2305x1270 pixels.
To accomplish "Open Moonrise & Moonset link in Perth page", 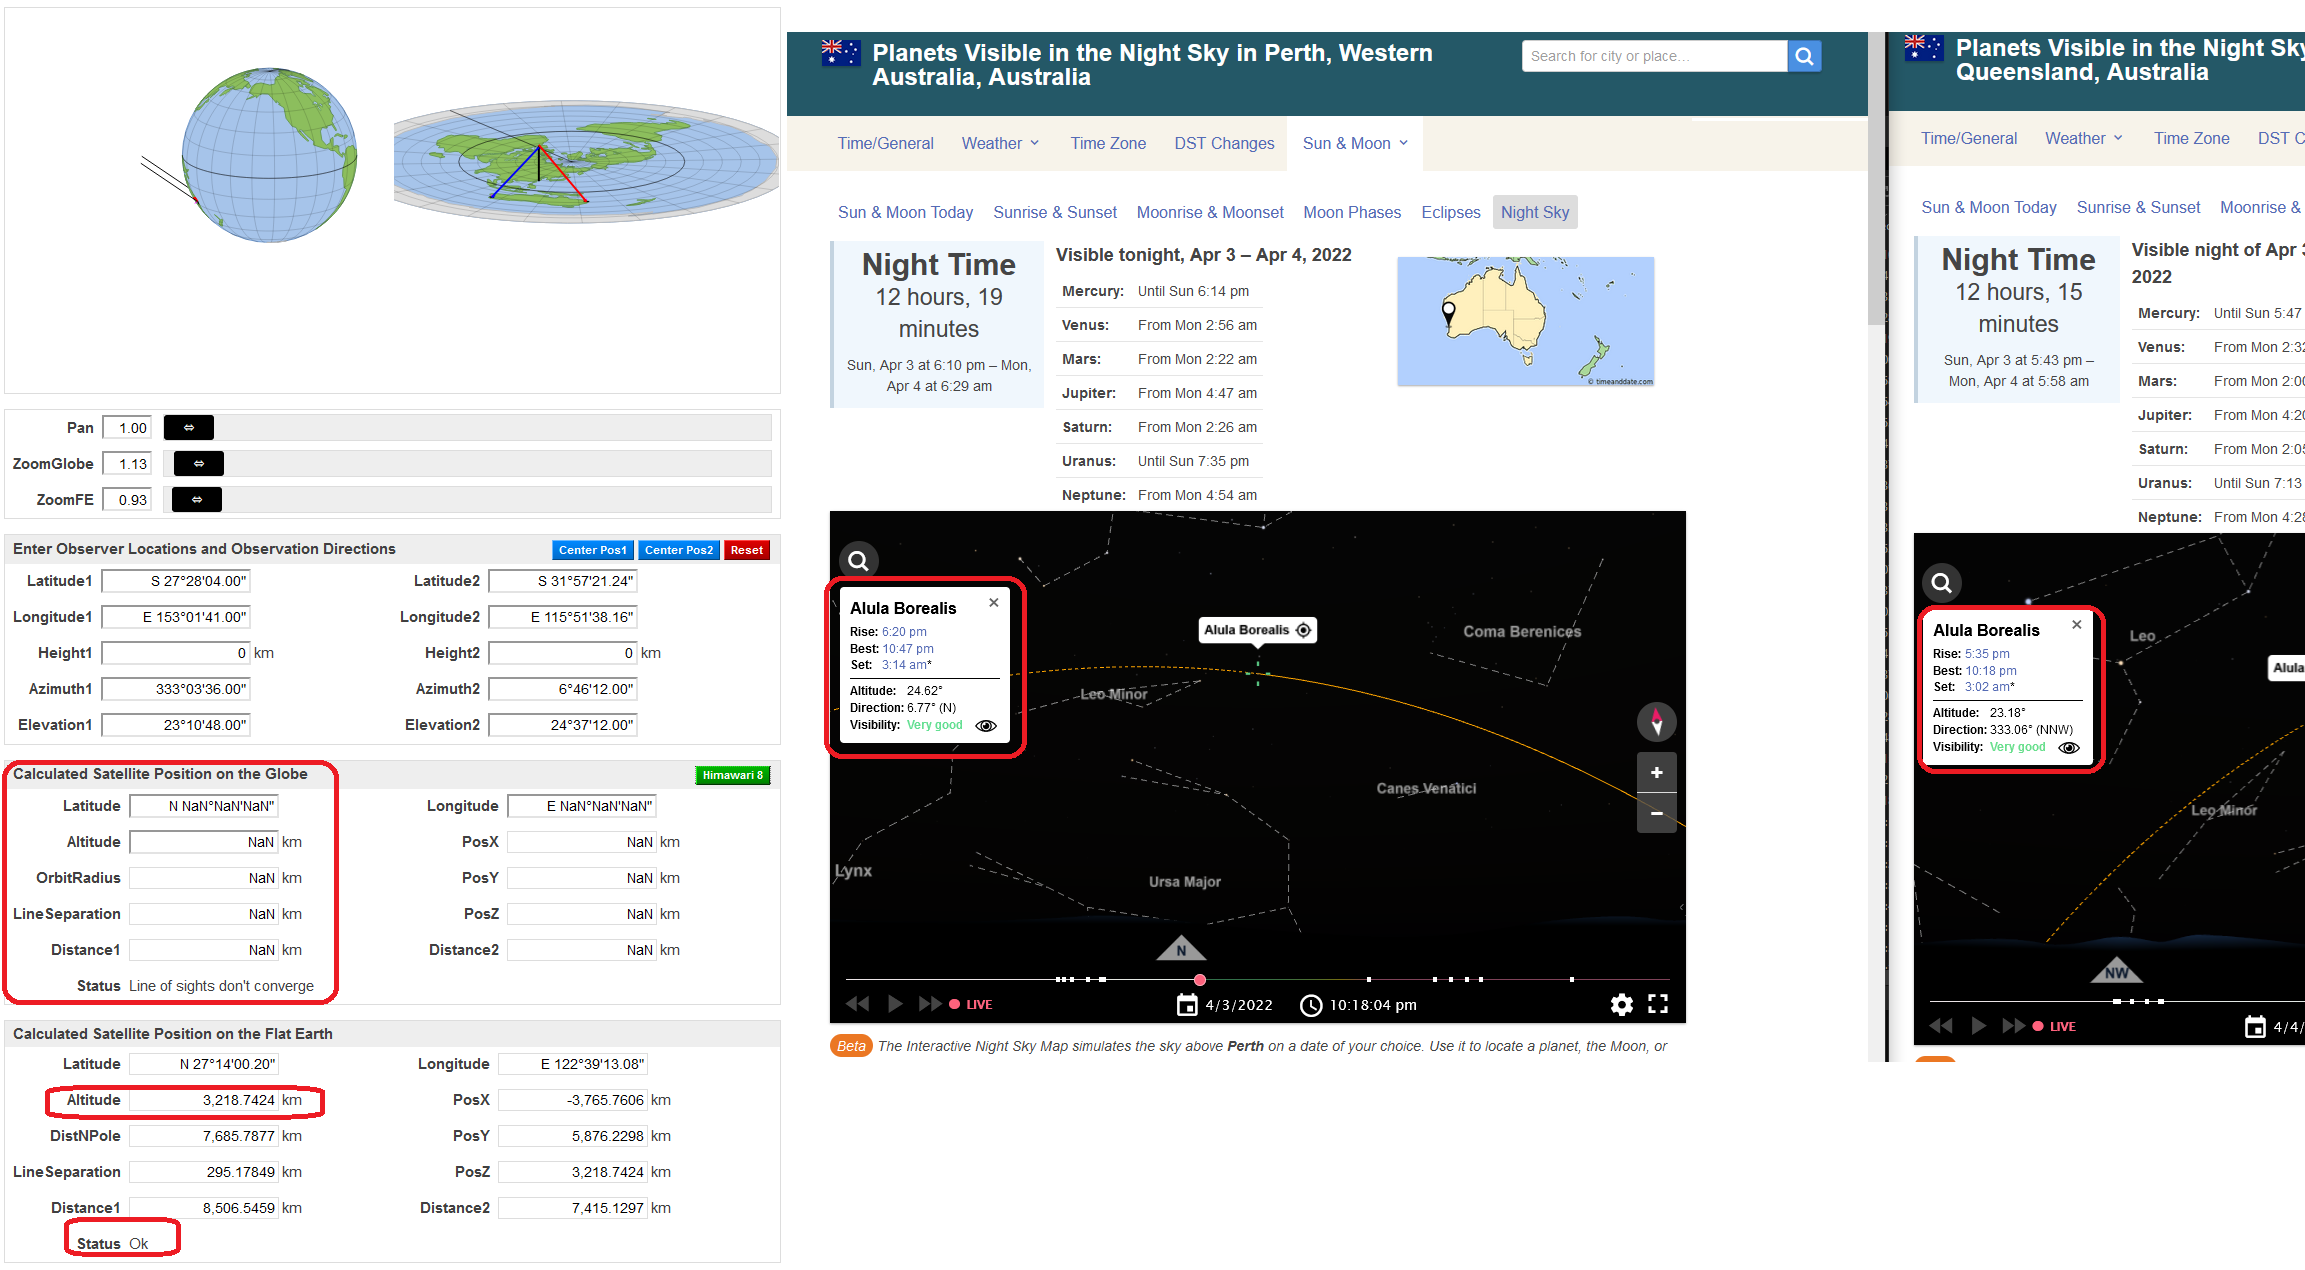I will tap(1210, 212).
